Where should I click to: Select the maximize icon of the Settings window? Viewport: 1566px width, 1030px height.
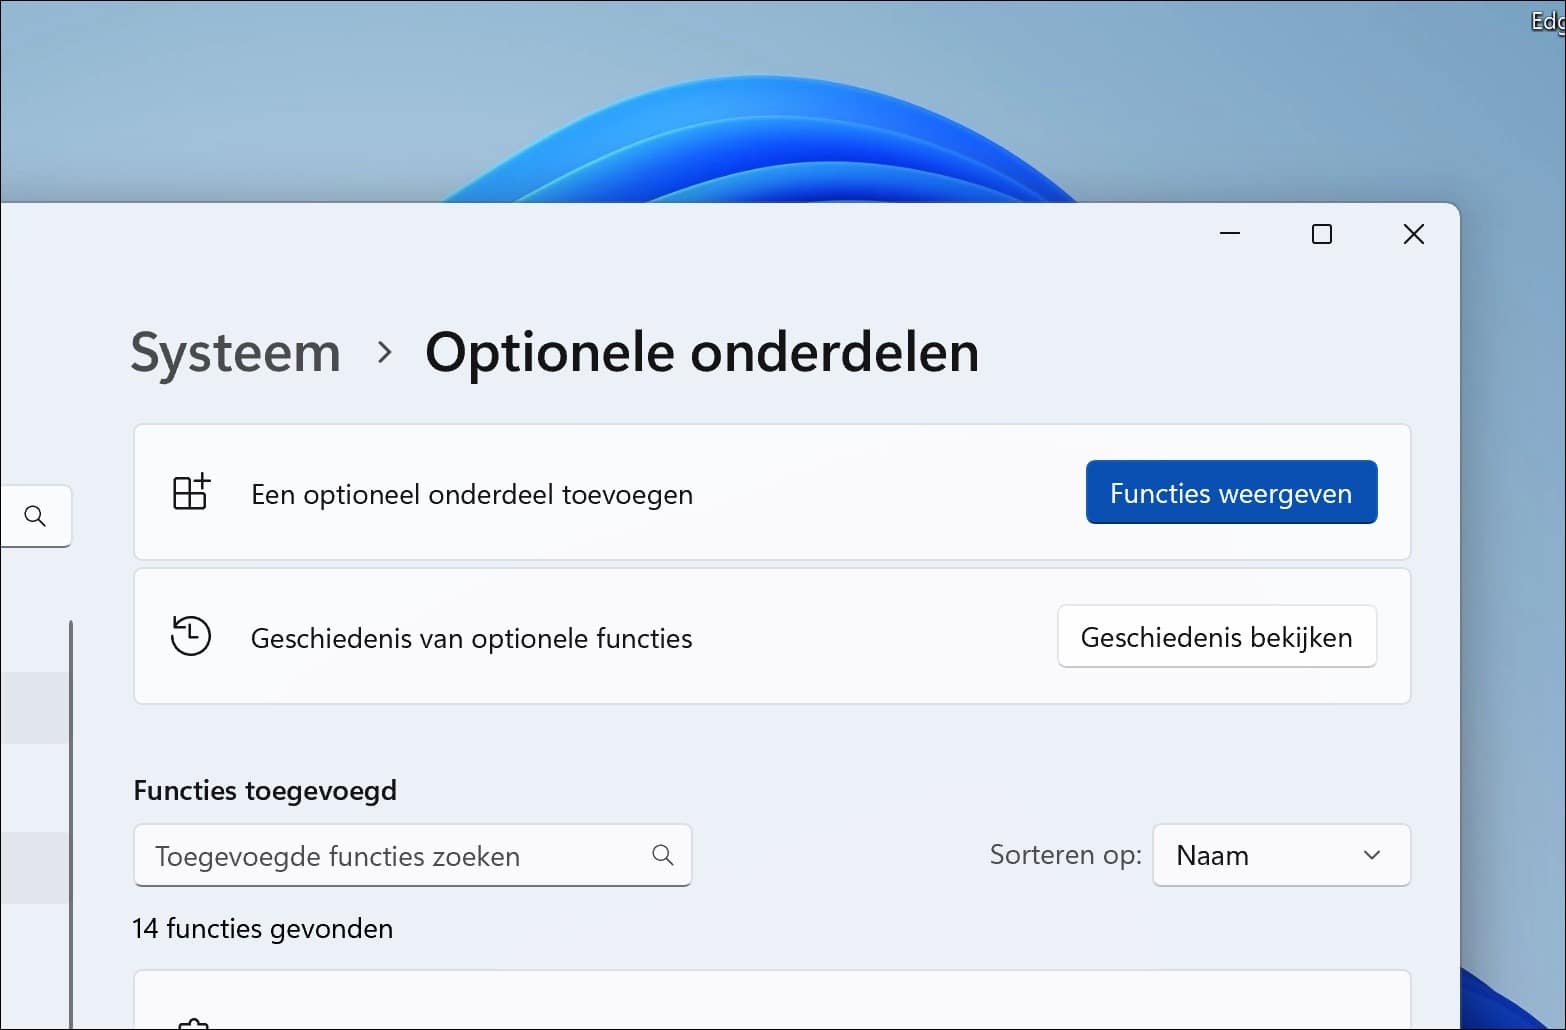[x=1321, y=233]
